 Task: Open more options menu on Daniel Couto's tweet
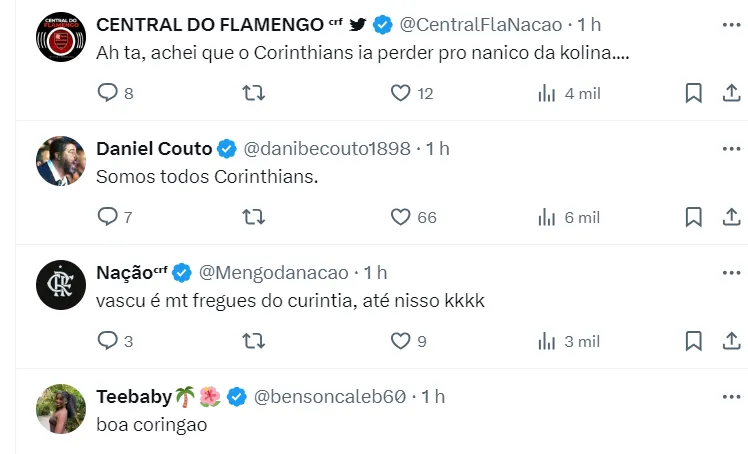[x=730, y=148]
